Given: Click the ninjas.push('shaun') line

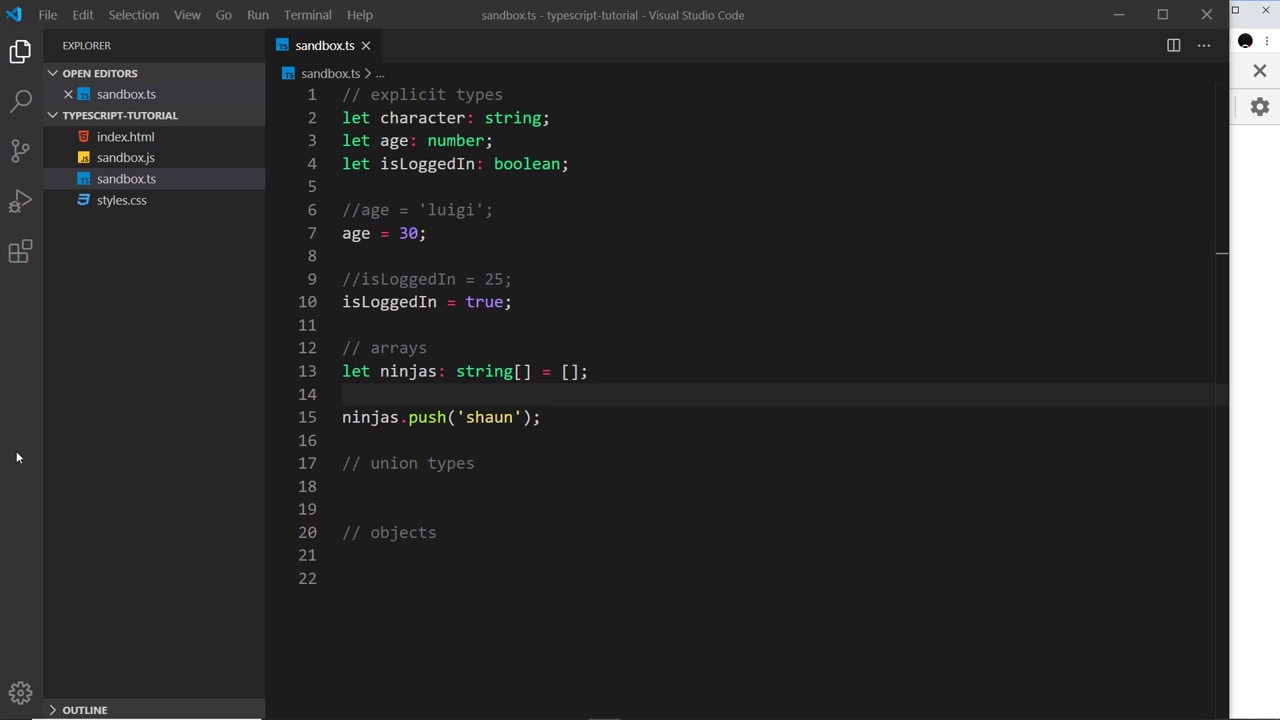Looking at the screenshot, I should [x=441, y=417].
